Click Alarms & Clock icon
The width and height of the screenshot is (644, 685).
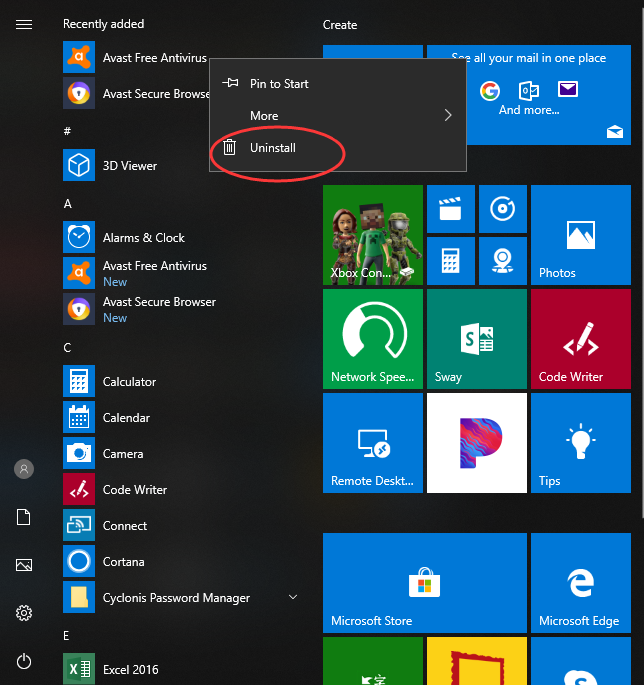[x=79, y=237]
